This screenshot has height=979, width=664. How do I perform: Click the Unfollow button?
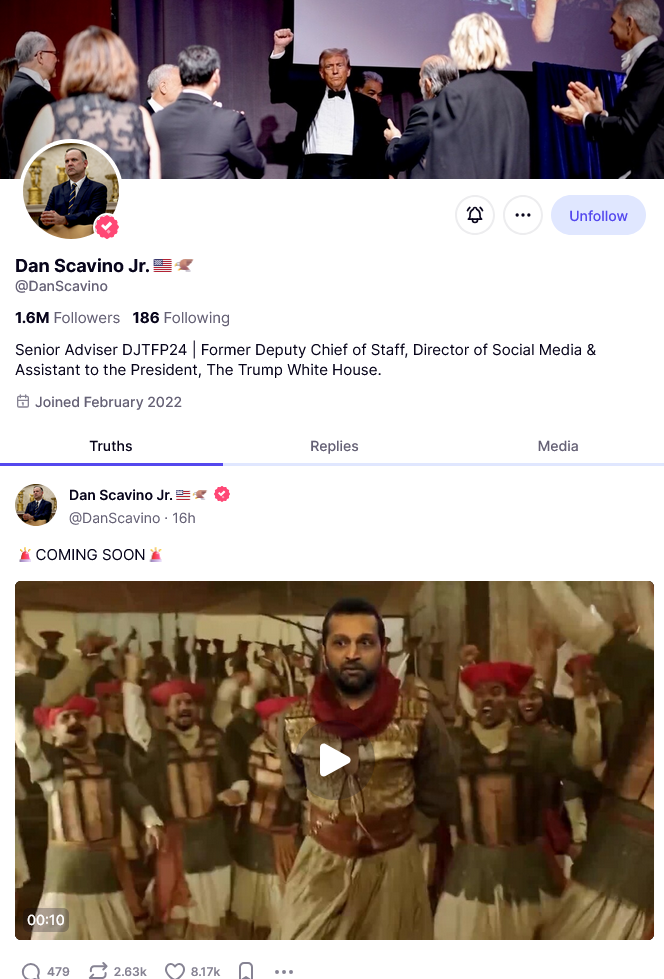(x=598, y=215)
